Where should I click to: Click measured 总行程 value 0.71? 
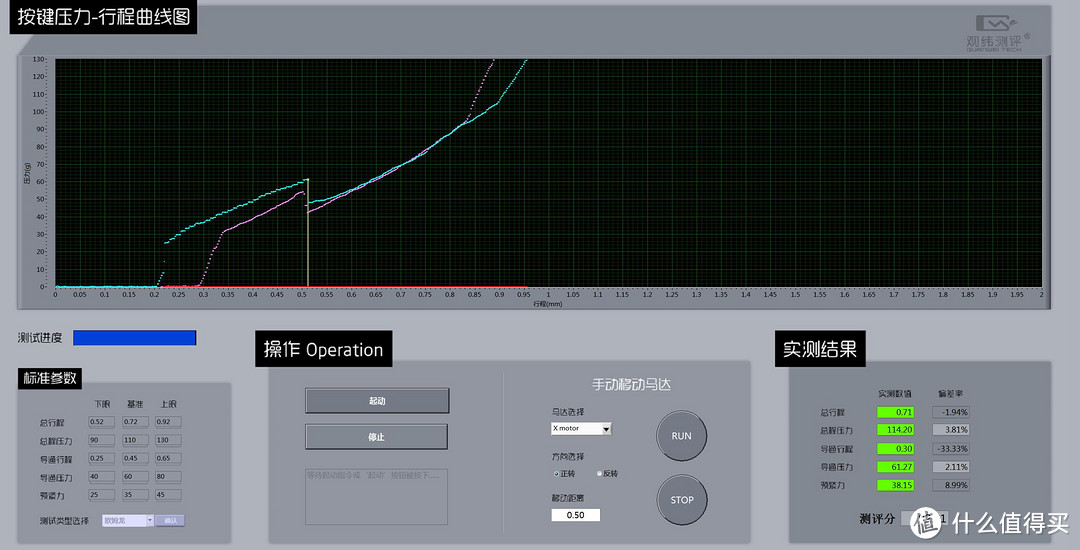pos(895,412)
